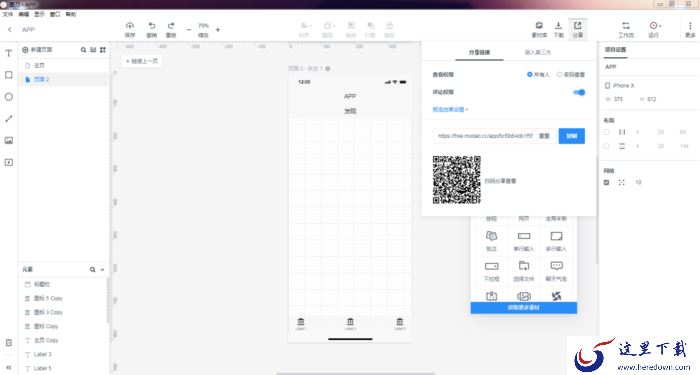Enable the row layout checkbox
The width and height of the screenshot is (700, 375).
[606, 146]
